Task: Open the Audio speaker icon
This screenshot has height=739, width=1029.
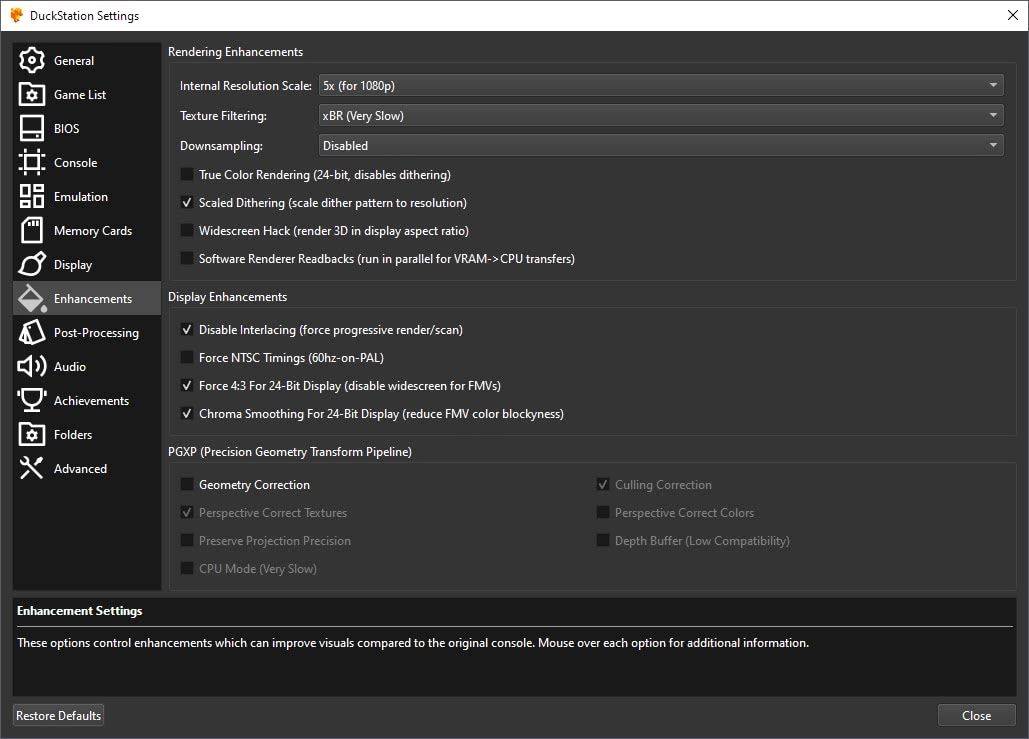Action: (32, 367)
